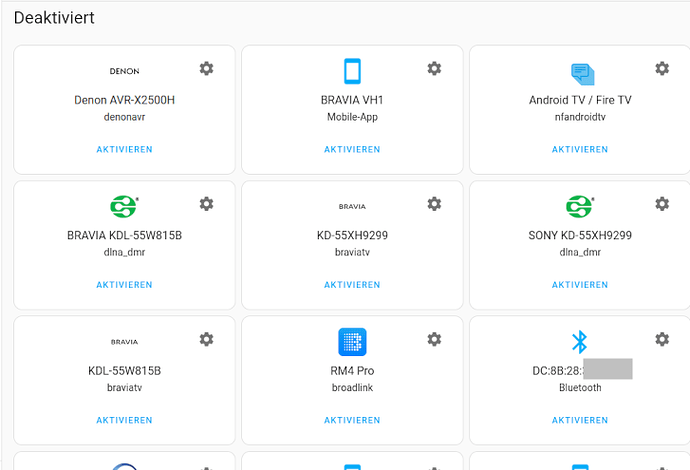Open settings gear for BRAVIA KDL-55W815B dlna_dmr
This screenshot has height=470, width=690.
[206, 204]
